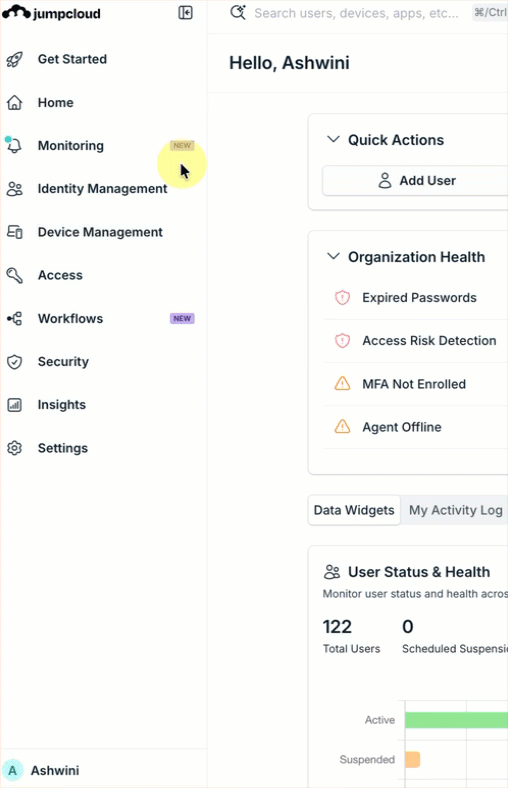Click the User Status & Health title
This screenshot has height=788, width=508.
(x=419, y=572)
